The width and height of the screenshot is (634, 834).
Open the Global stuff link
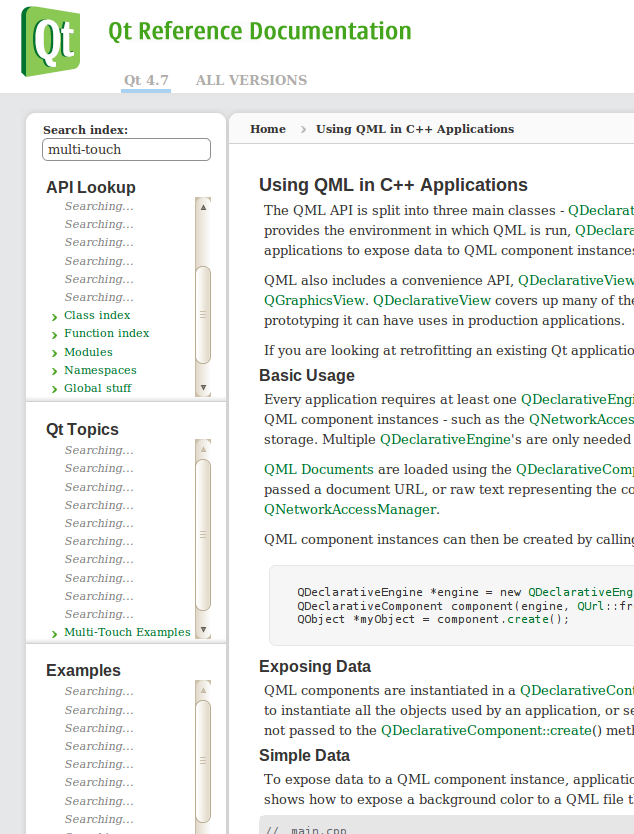pyautogui.click(x=98, y=388)
